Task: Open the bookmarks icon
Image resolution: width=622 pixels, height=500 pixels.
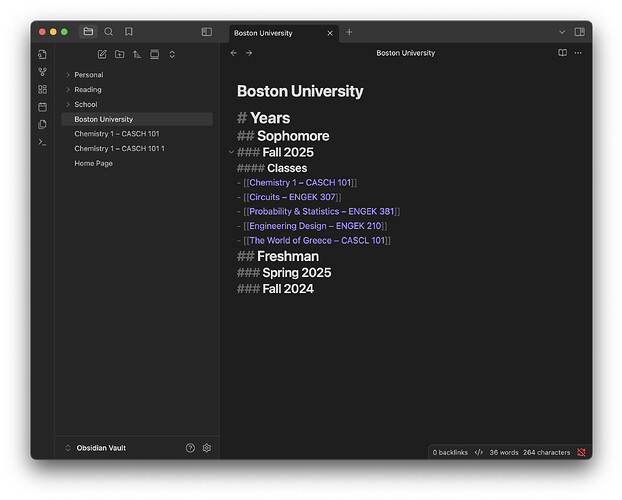Action: point(129,31)
